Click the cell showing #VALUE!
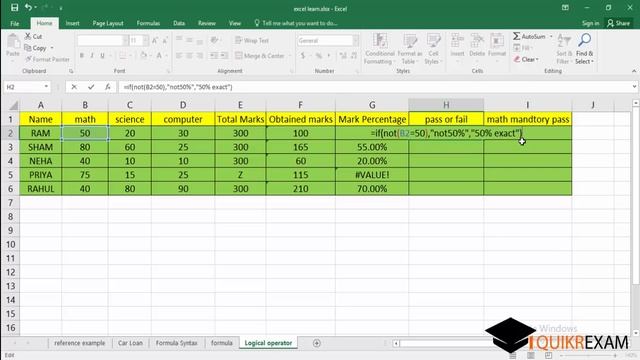640x360 pixels. [x=372, y=175]
